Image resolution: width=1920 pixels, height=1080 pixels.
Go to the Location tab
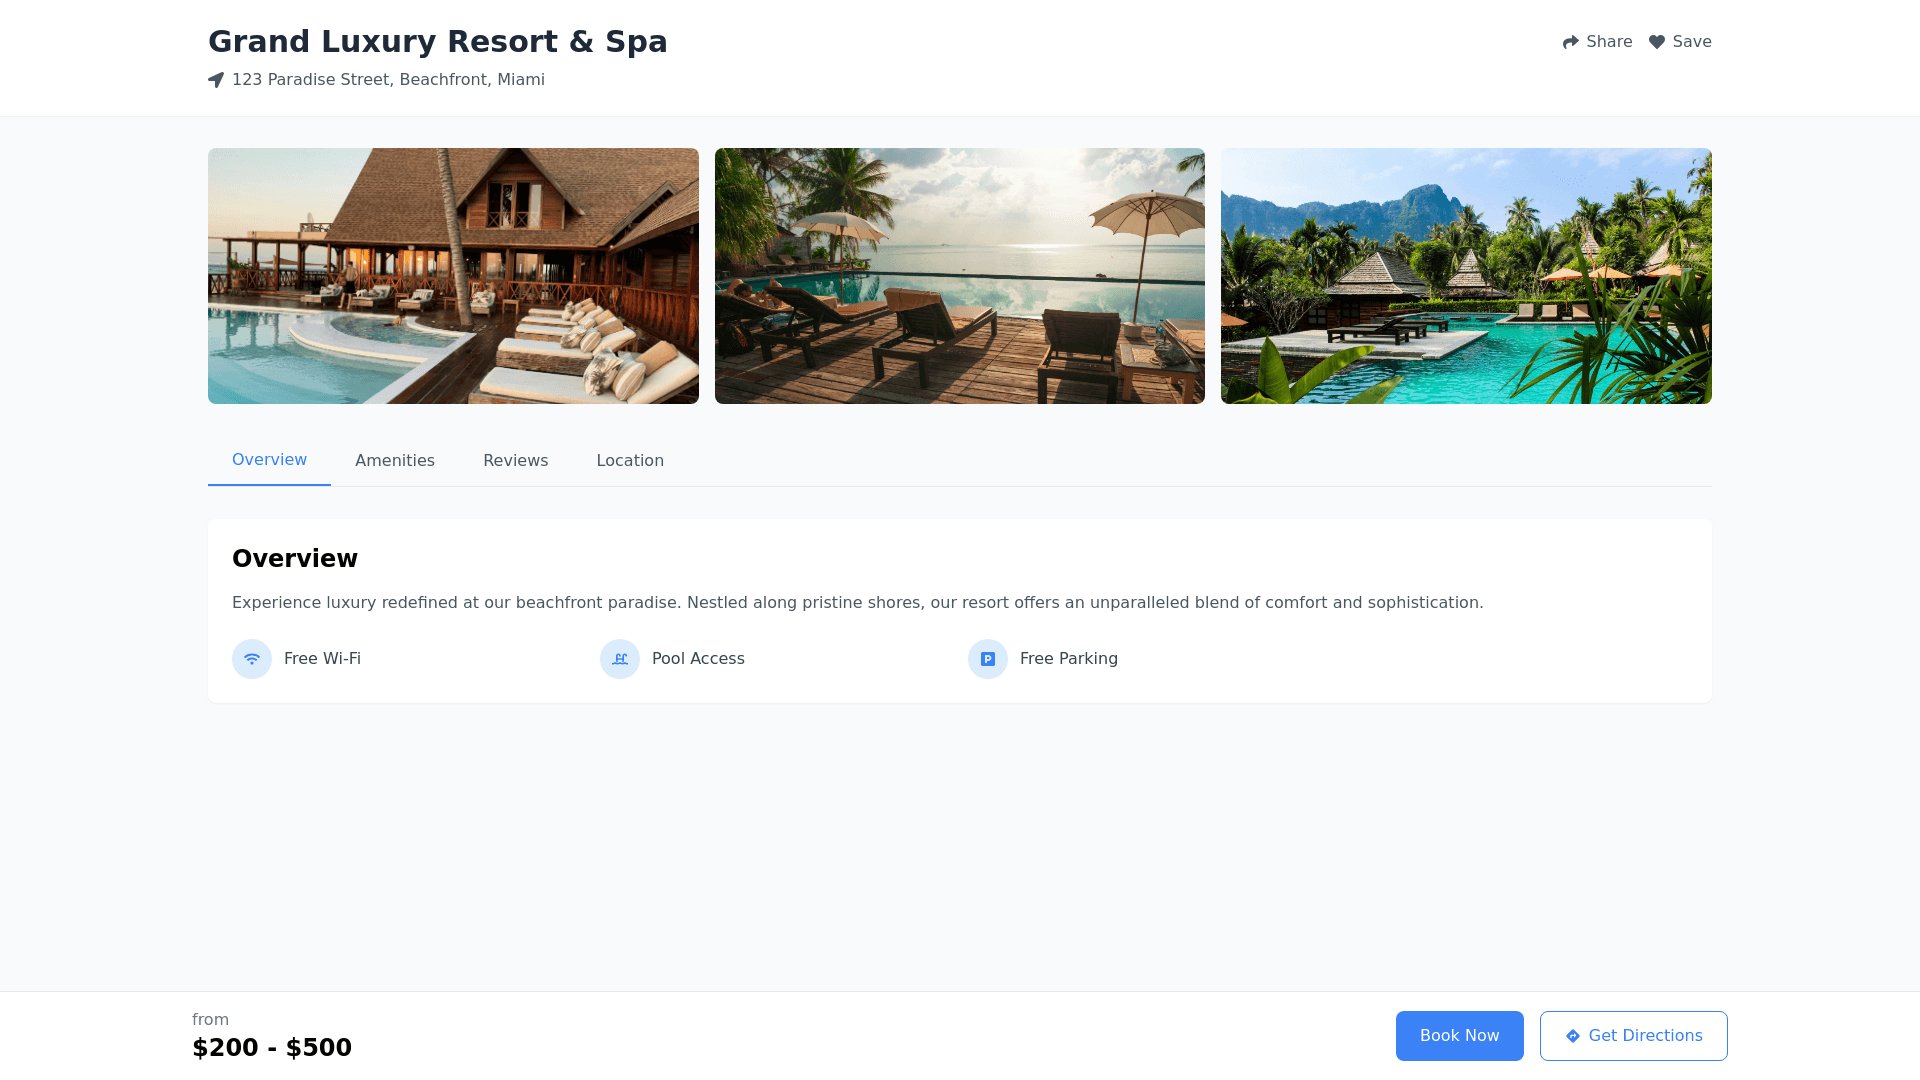[x=630, y=461]
